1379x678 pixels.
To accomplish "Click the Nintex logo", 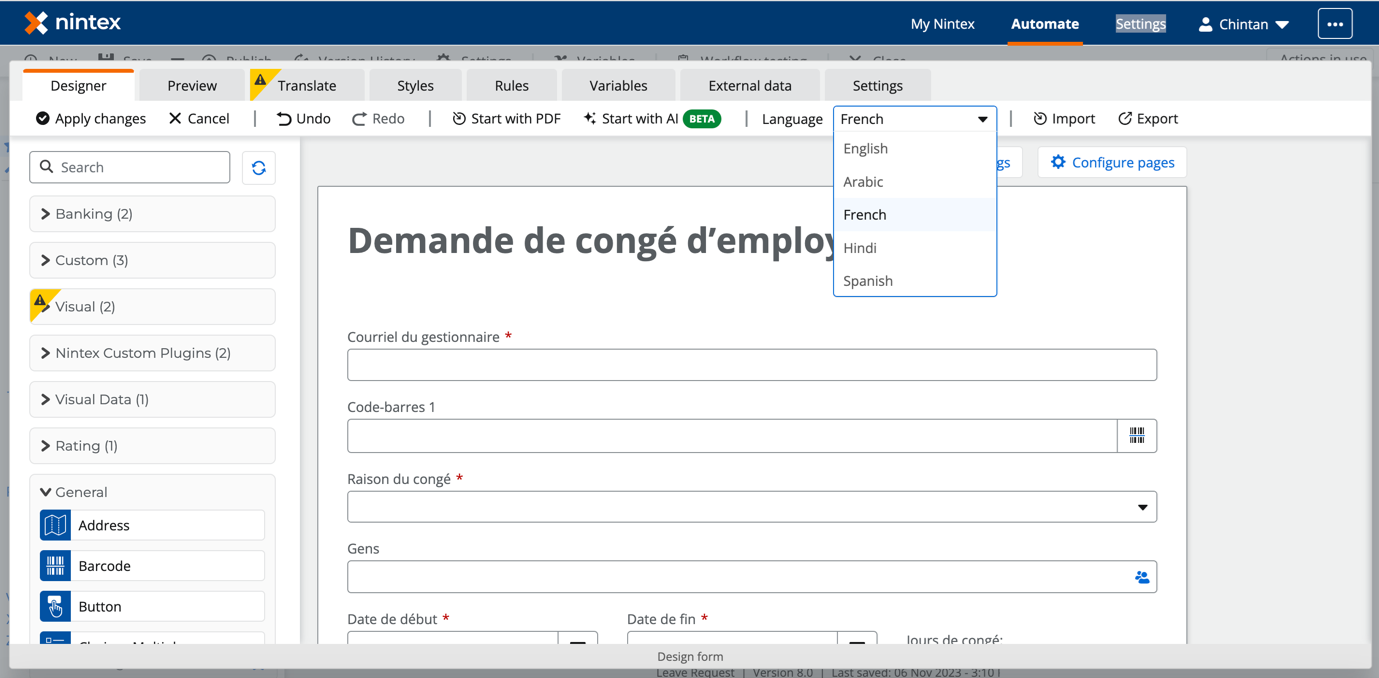I will pyautogui.click(x=72, y=22).
